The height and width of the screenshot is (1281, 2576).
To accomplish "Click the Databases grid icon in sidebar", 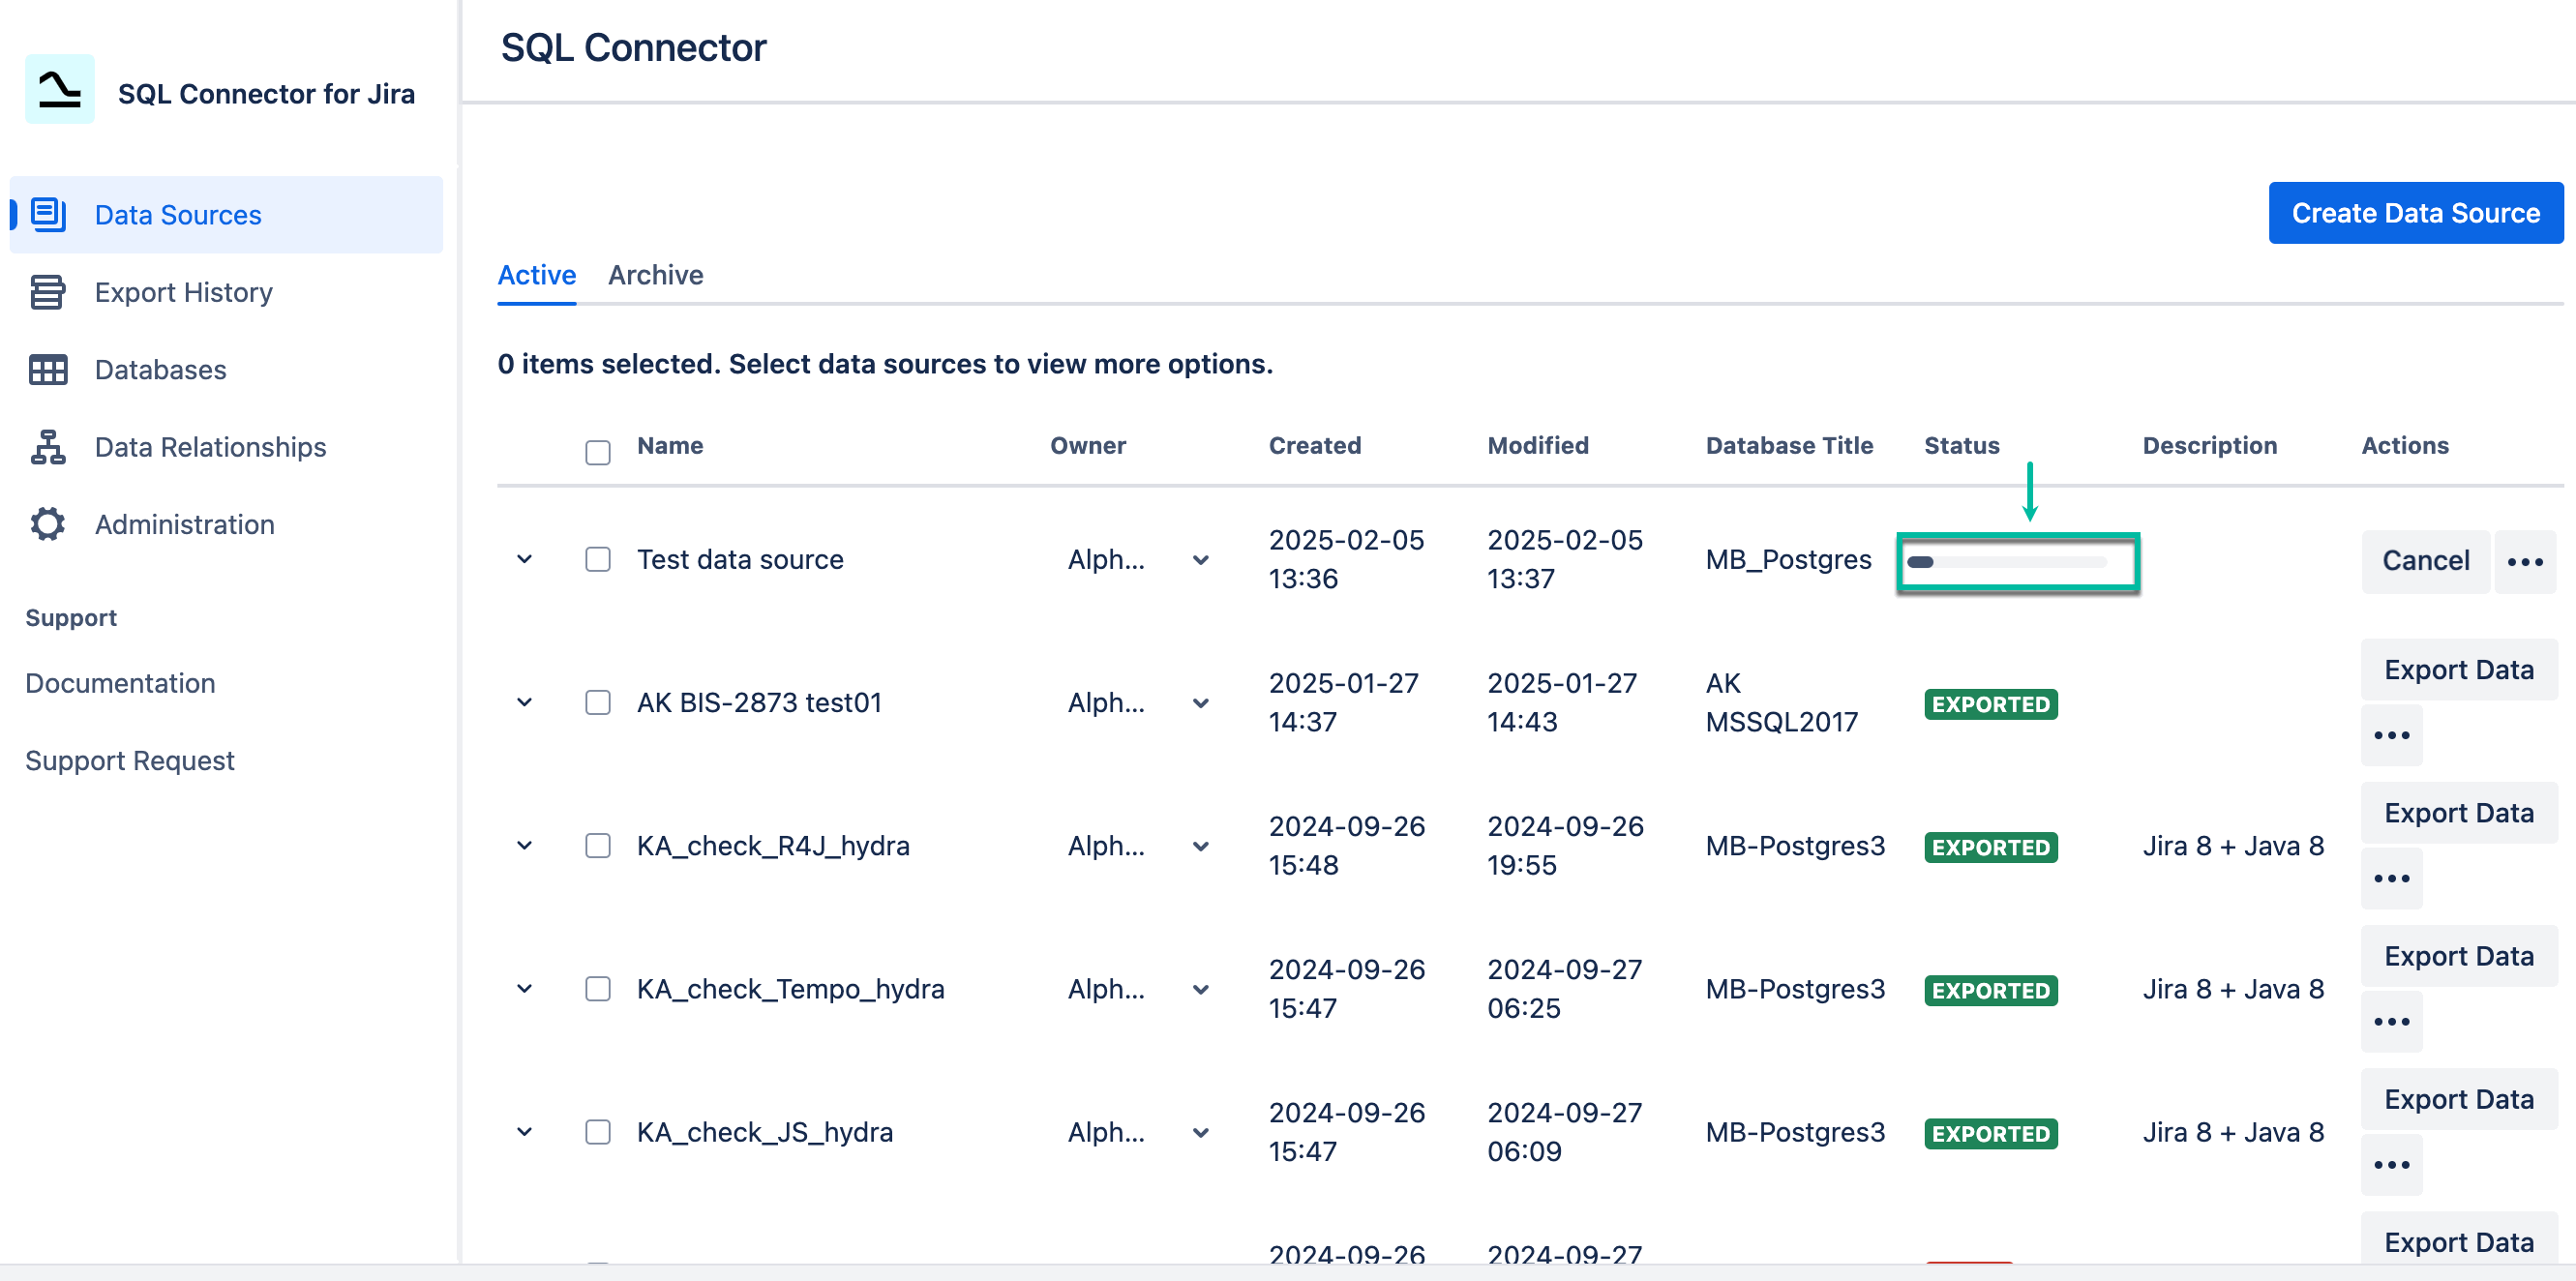I will tap(47, 369).
